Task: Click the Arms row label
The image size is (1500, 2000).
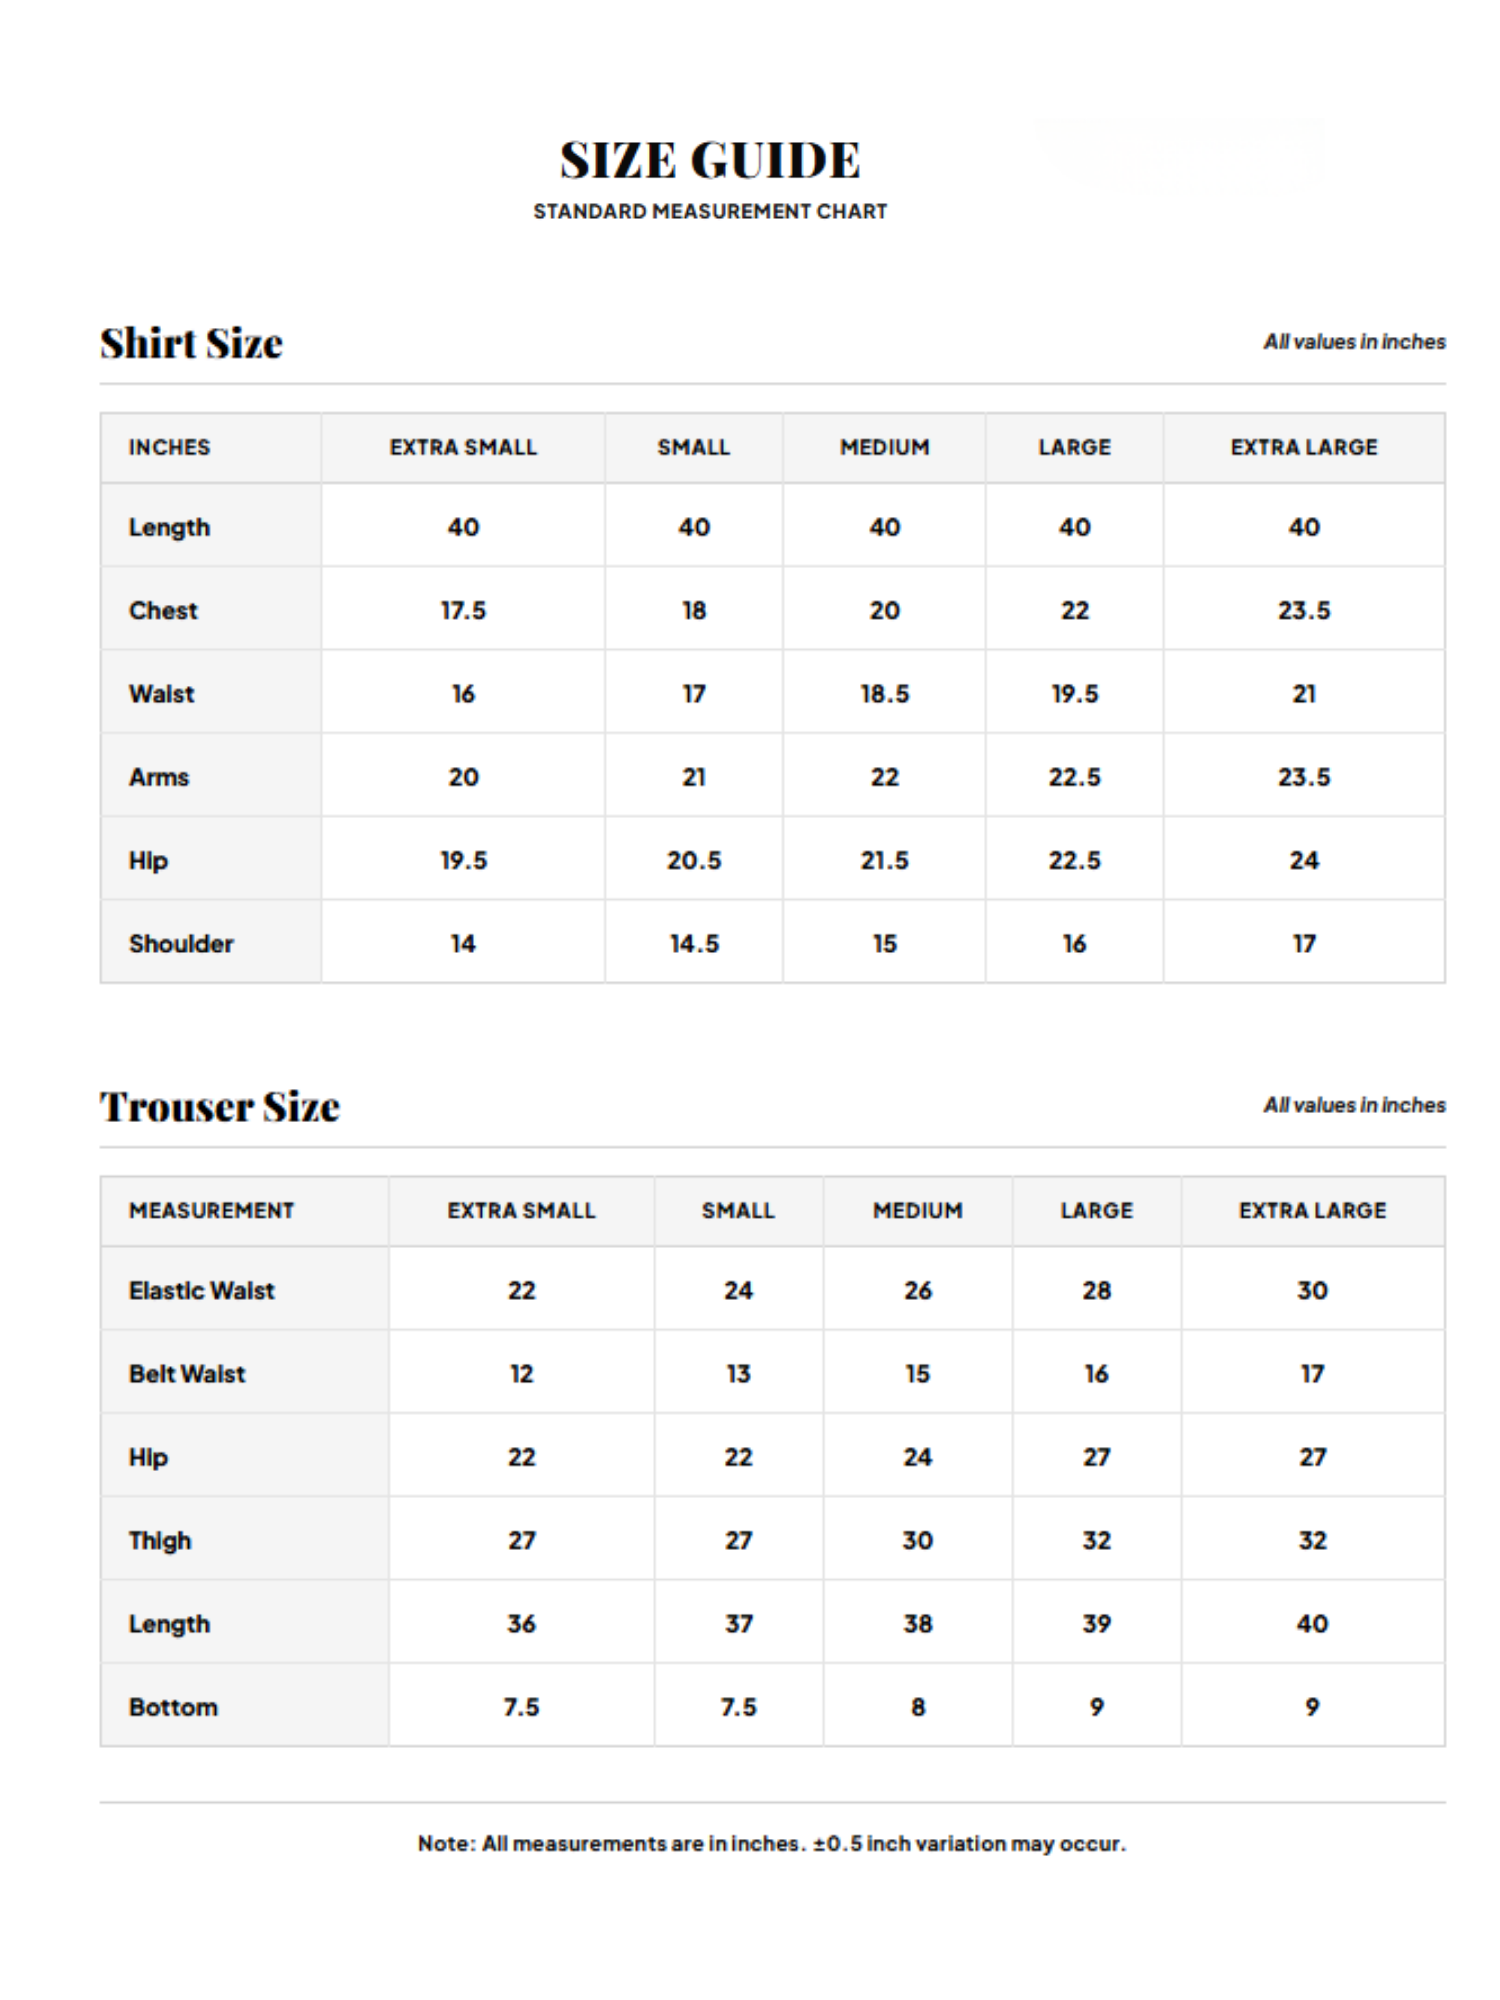Action: coord(159,777)
